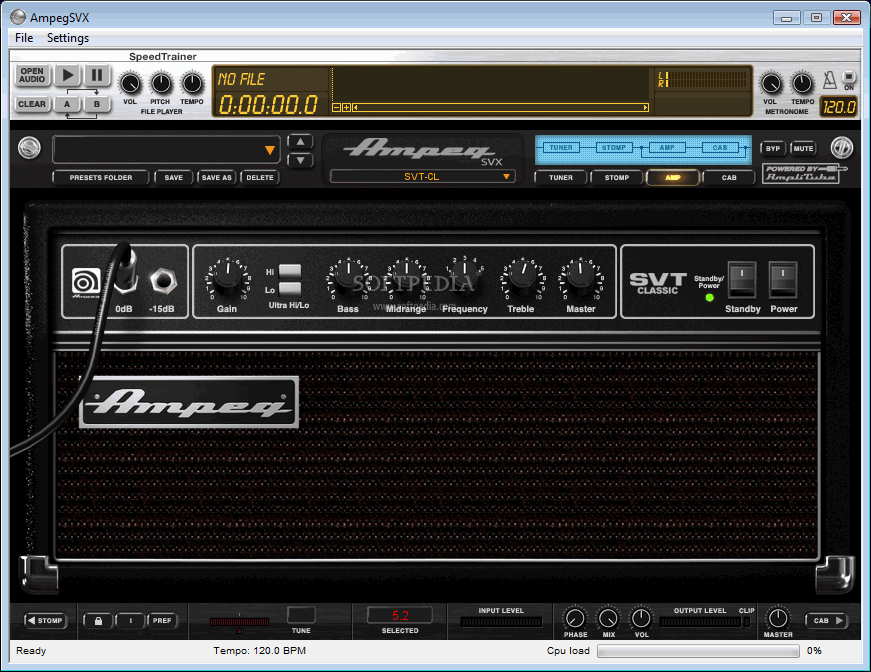871x672 pixels.
Task: Click the Powered by AmpliTube logo
Action: tap(804, 174)
